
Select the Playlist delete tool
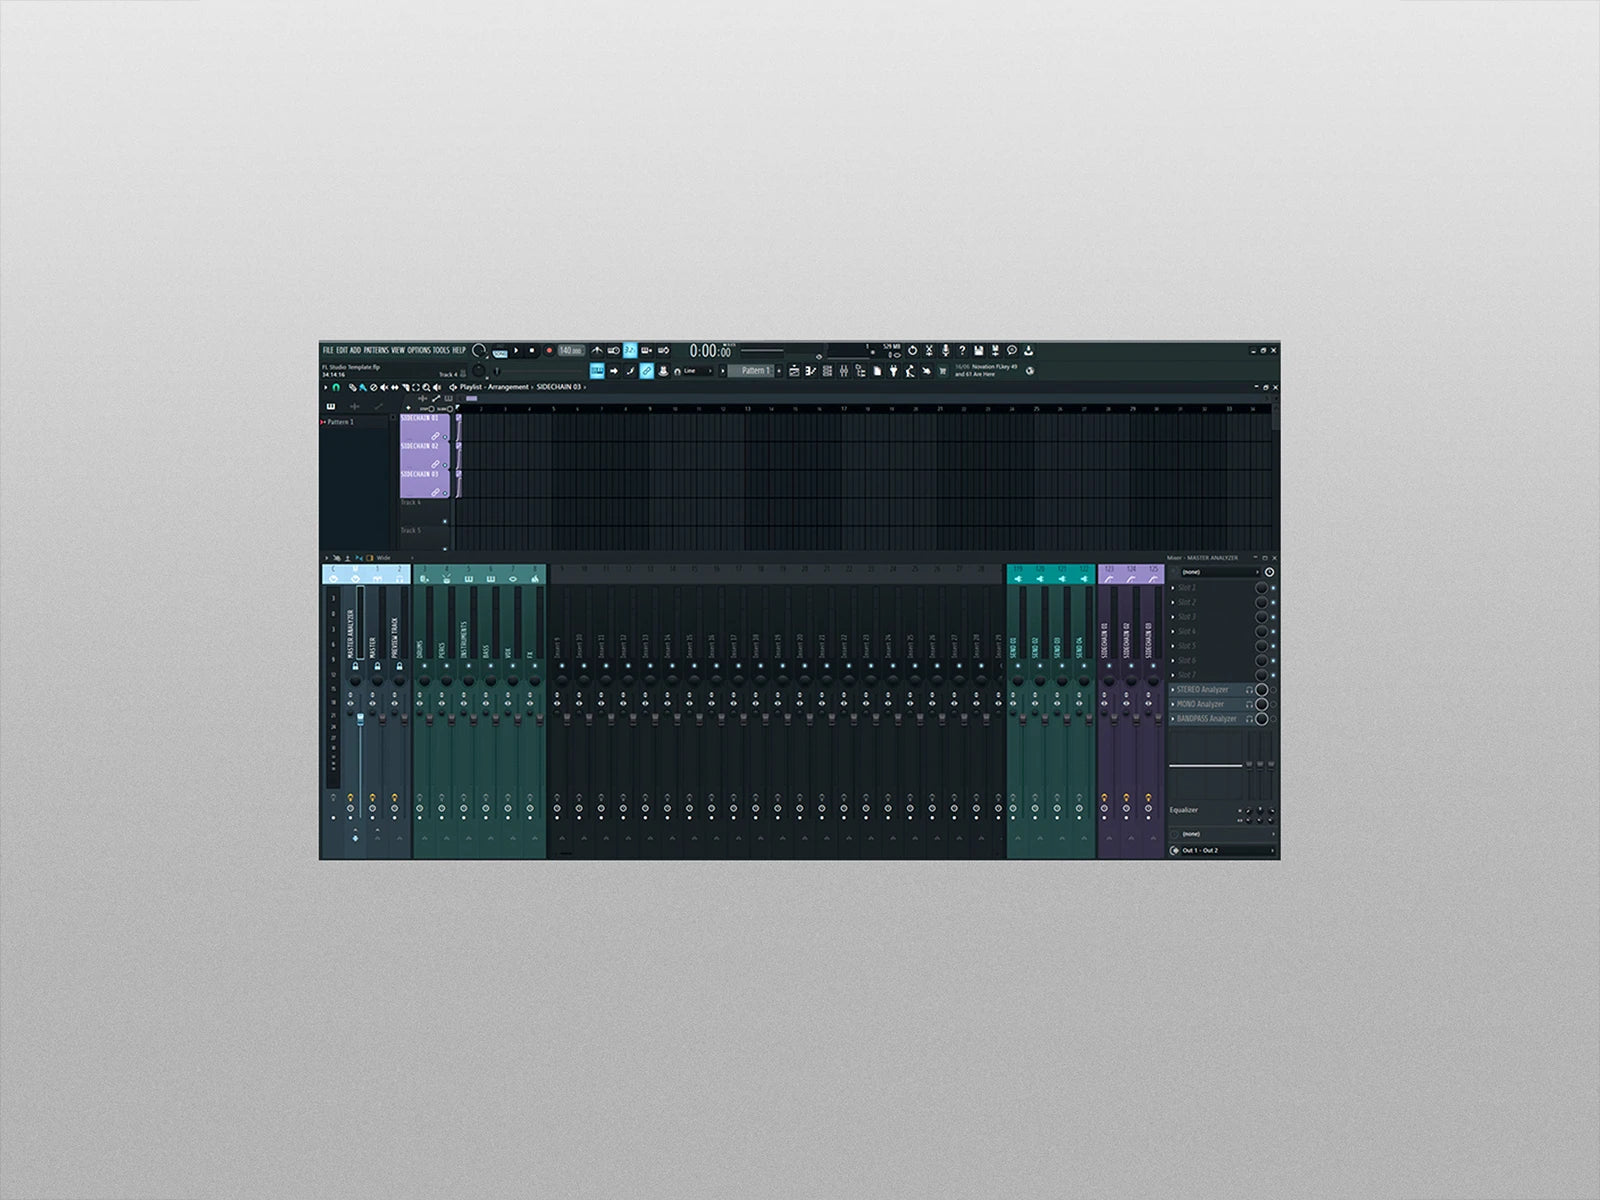point(374,387)
